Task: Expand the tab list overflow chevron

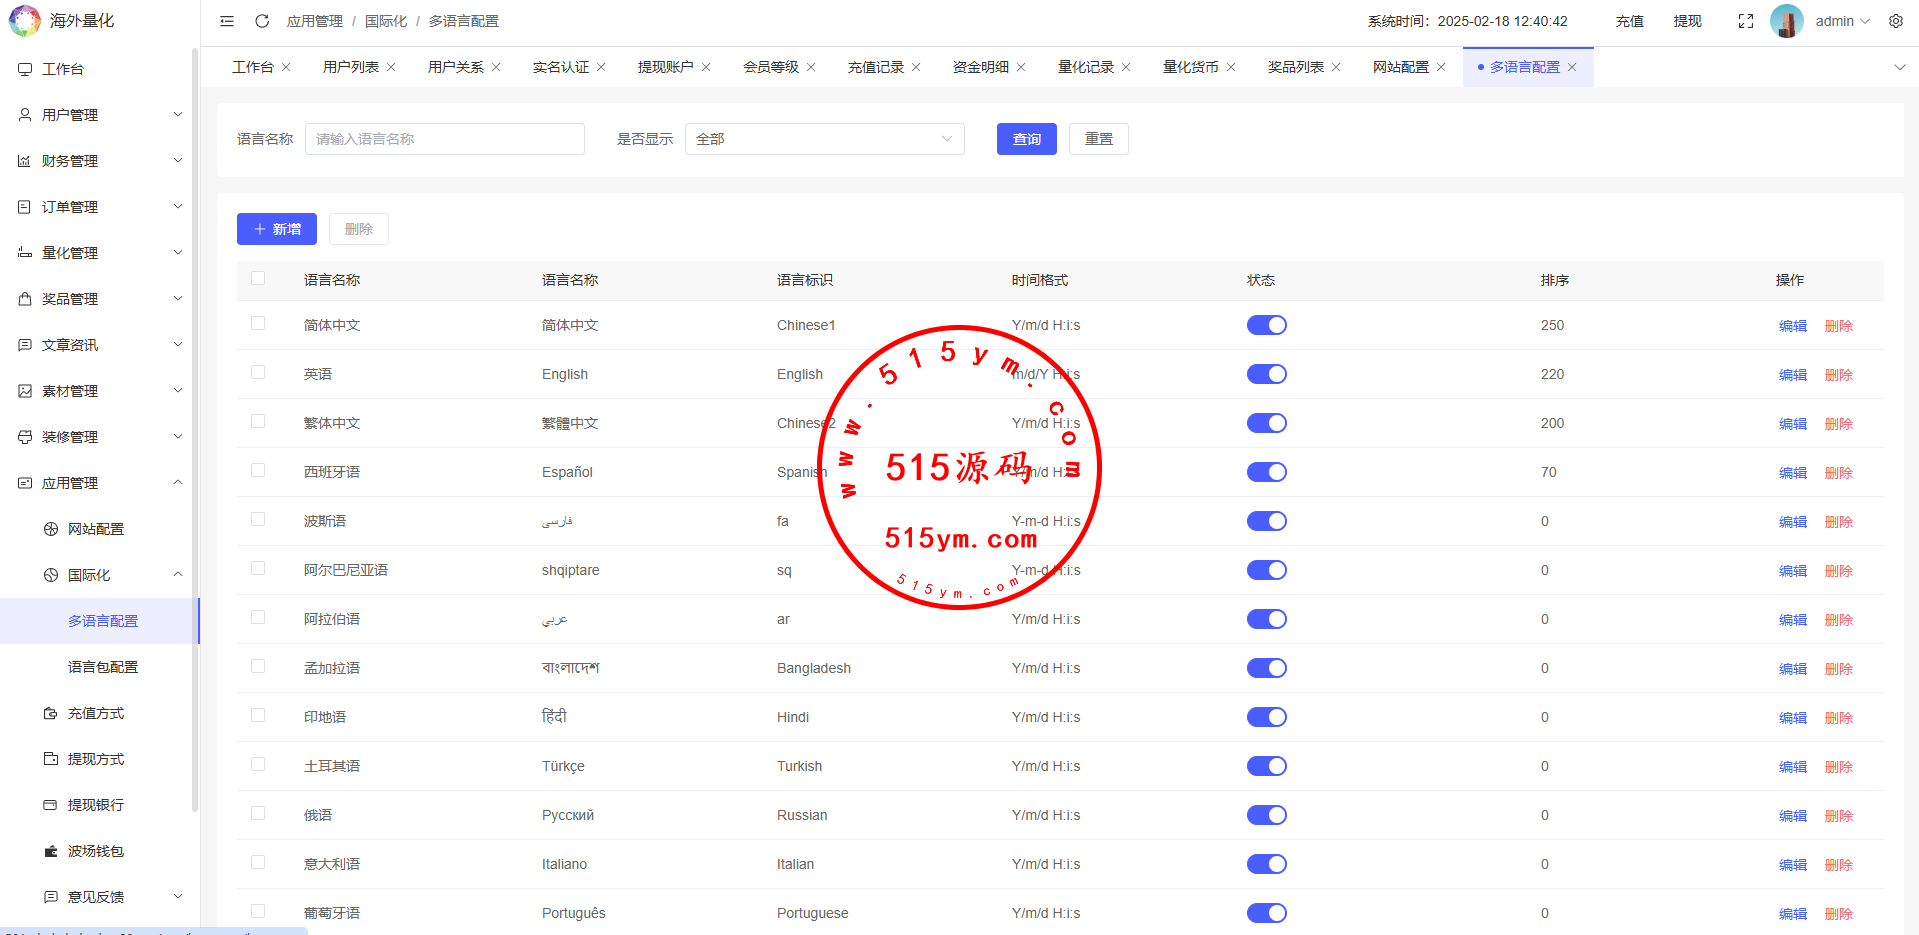Action: tap(1900, 67)
